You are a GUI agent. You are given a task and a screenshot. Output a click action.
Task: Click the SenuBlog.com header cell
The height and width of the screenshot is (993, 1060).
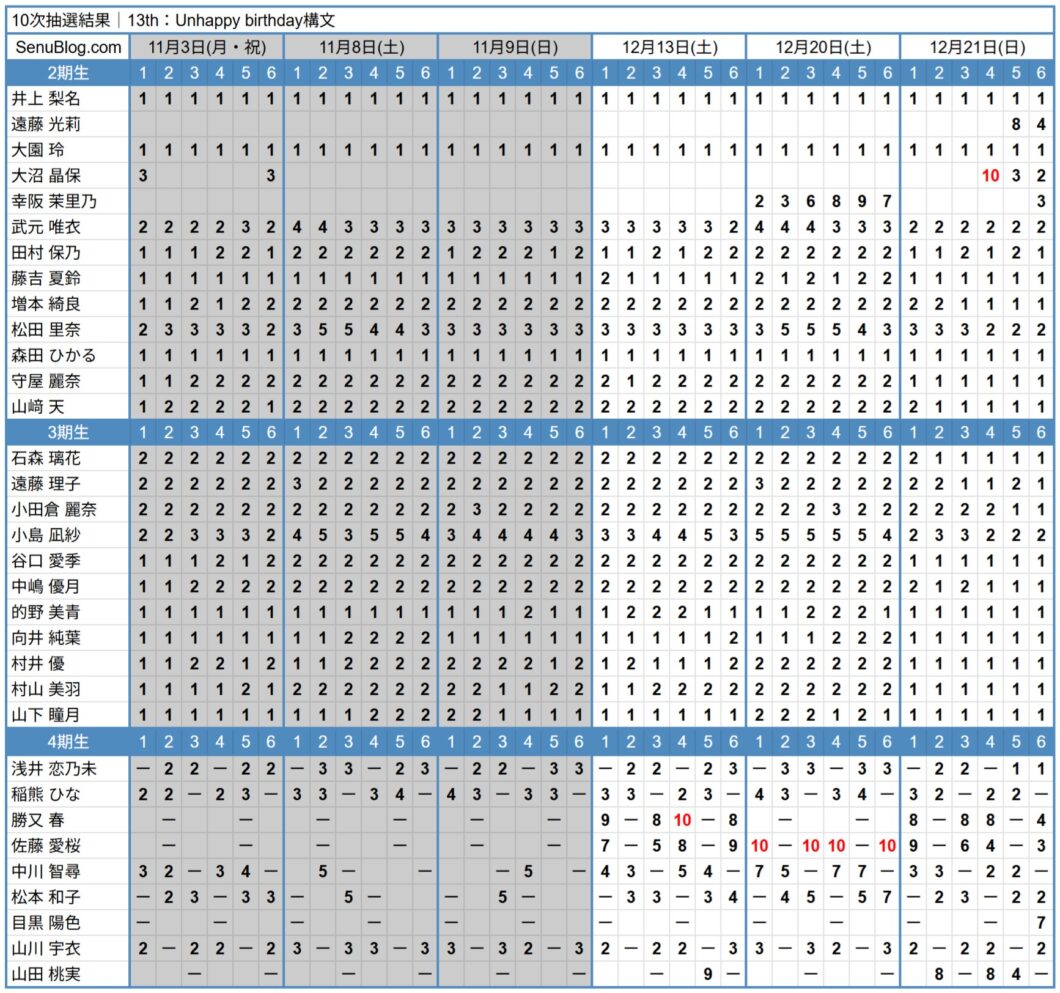68,47
